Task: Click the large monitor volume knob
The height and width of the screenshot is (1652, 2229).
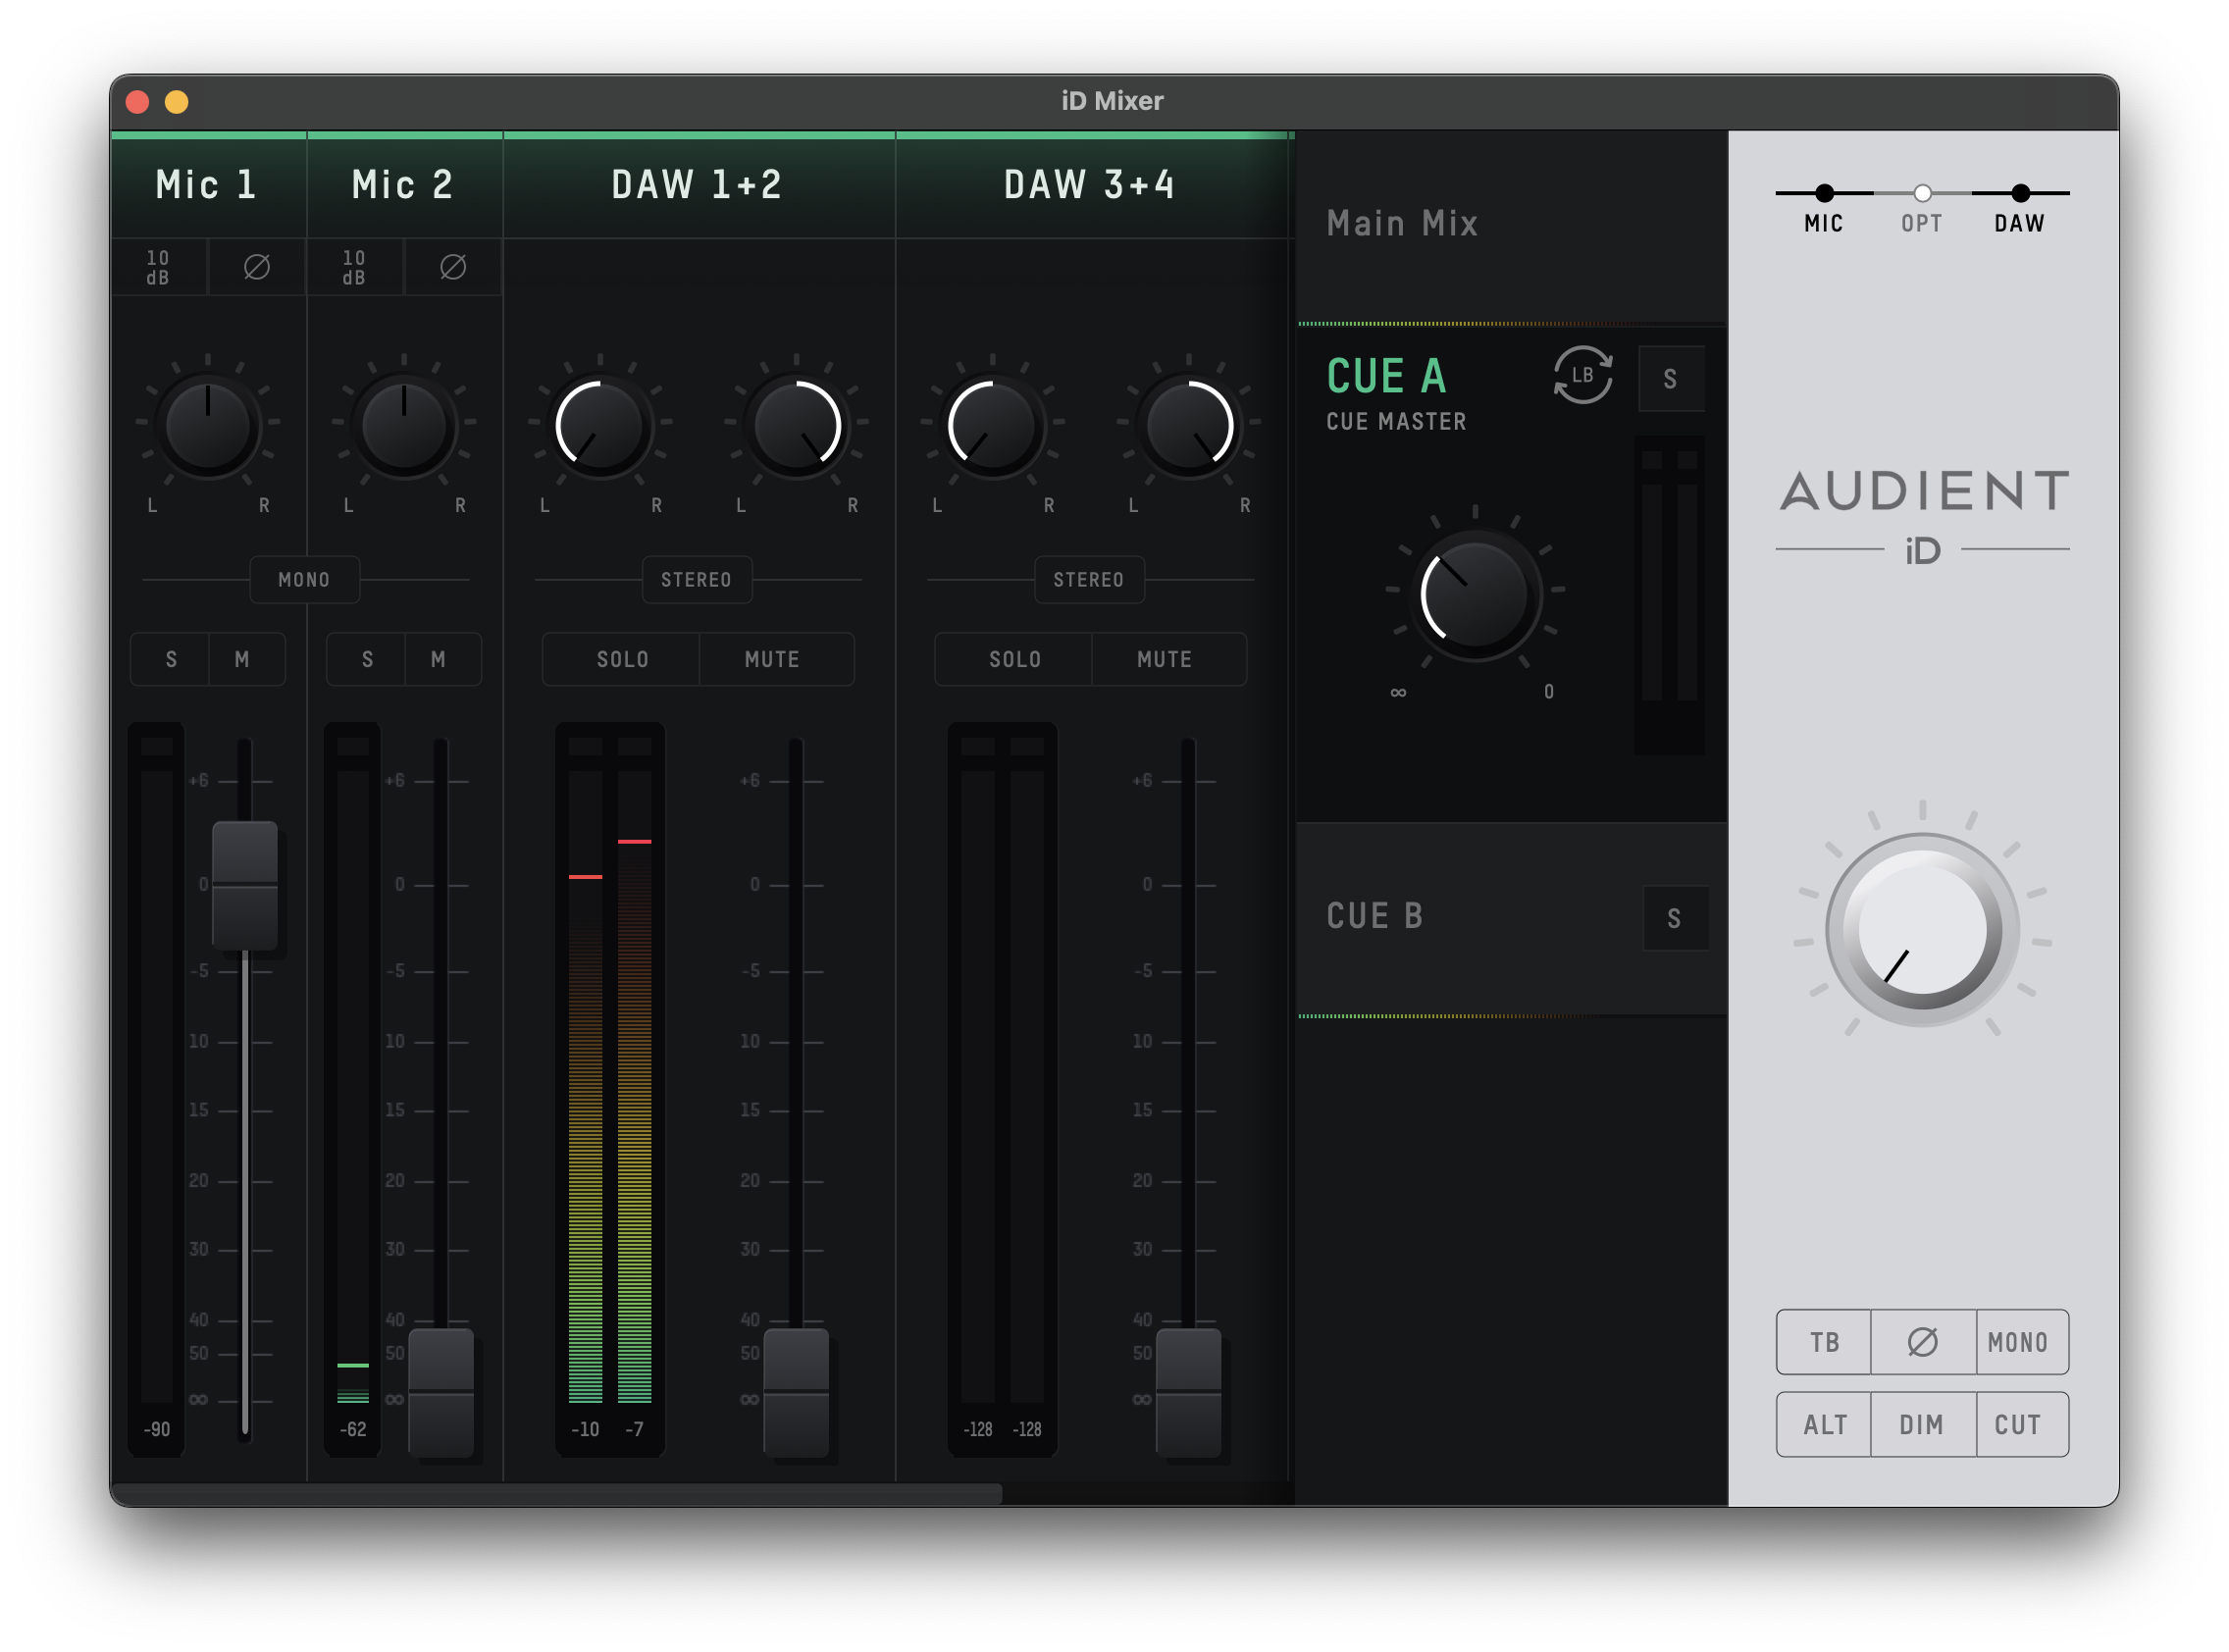Action: 1922,930
